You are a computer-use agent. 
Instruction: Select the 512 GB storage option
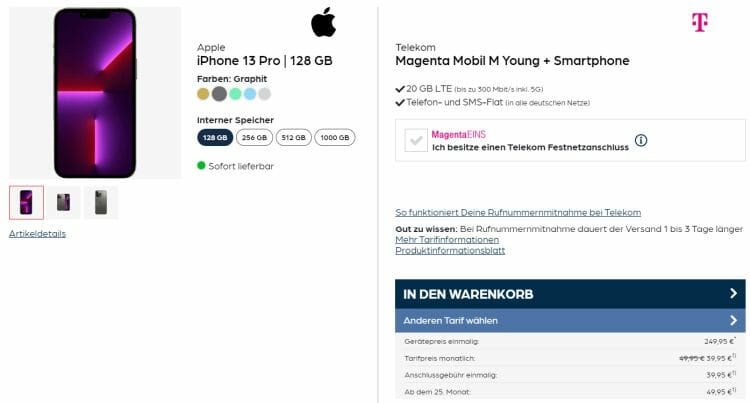pyautogui.click(x=293, y=138)
